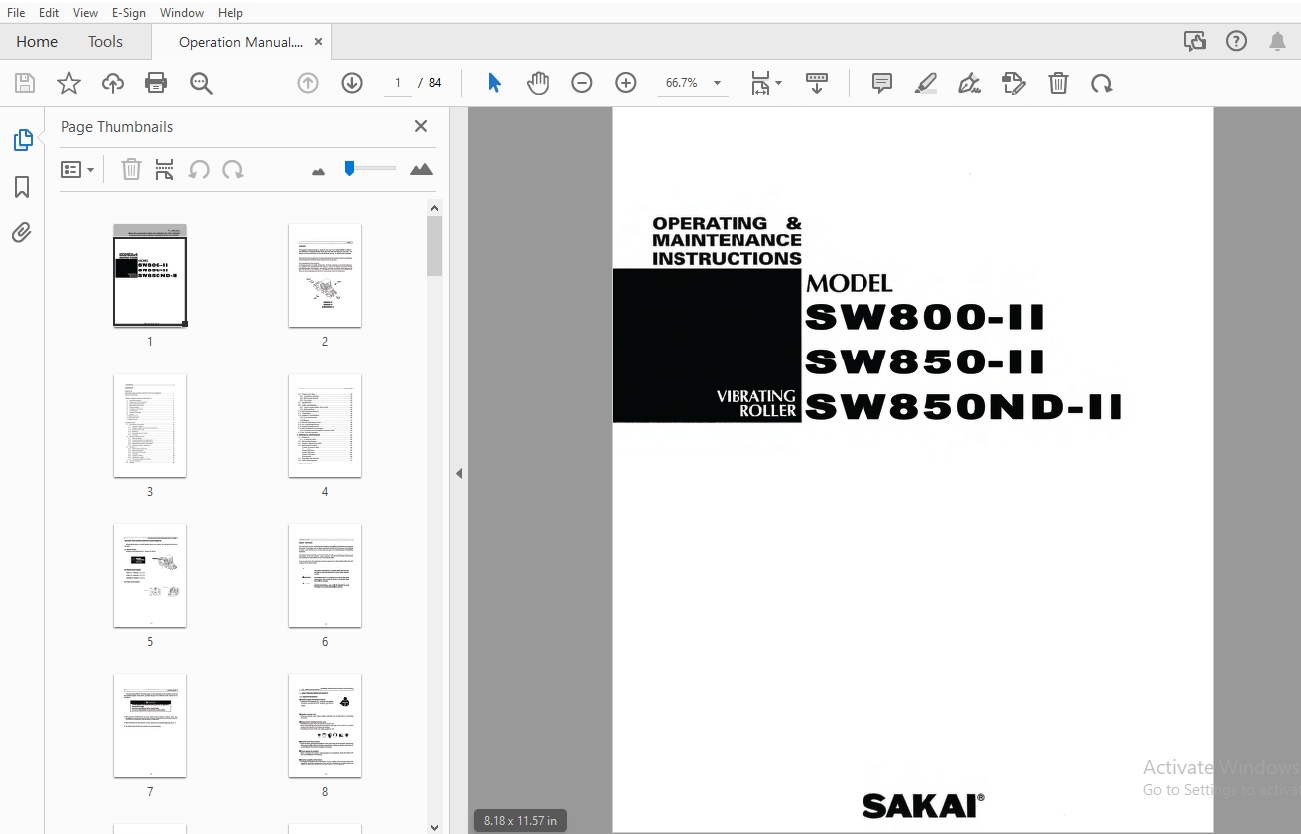
Task: Enlarge thumbnail size large mountain icon
Action: tap(421, 169)
